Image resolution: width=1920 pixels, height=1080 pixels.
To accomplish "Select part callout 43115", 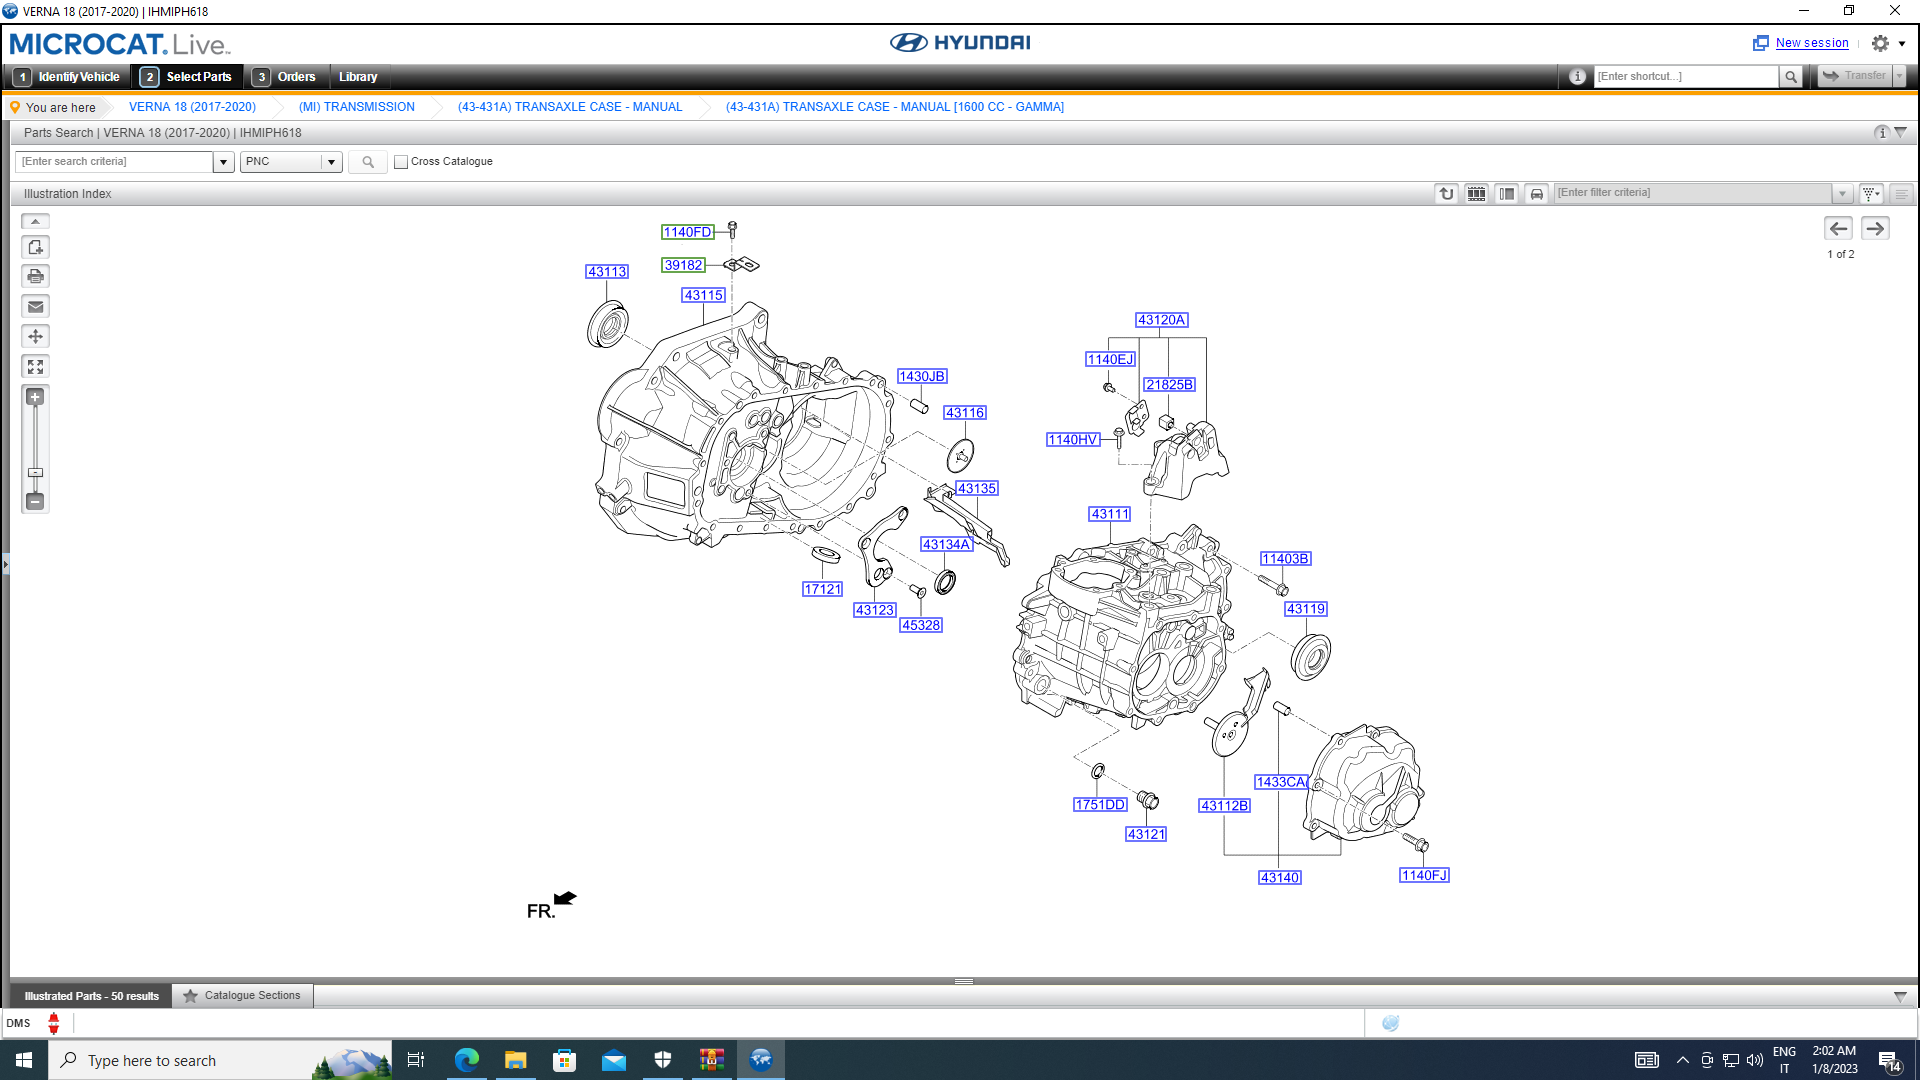I will [x=704, y=295].
